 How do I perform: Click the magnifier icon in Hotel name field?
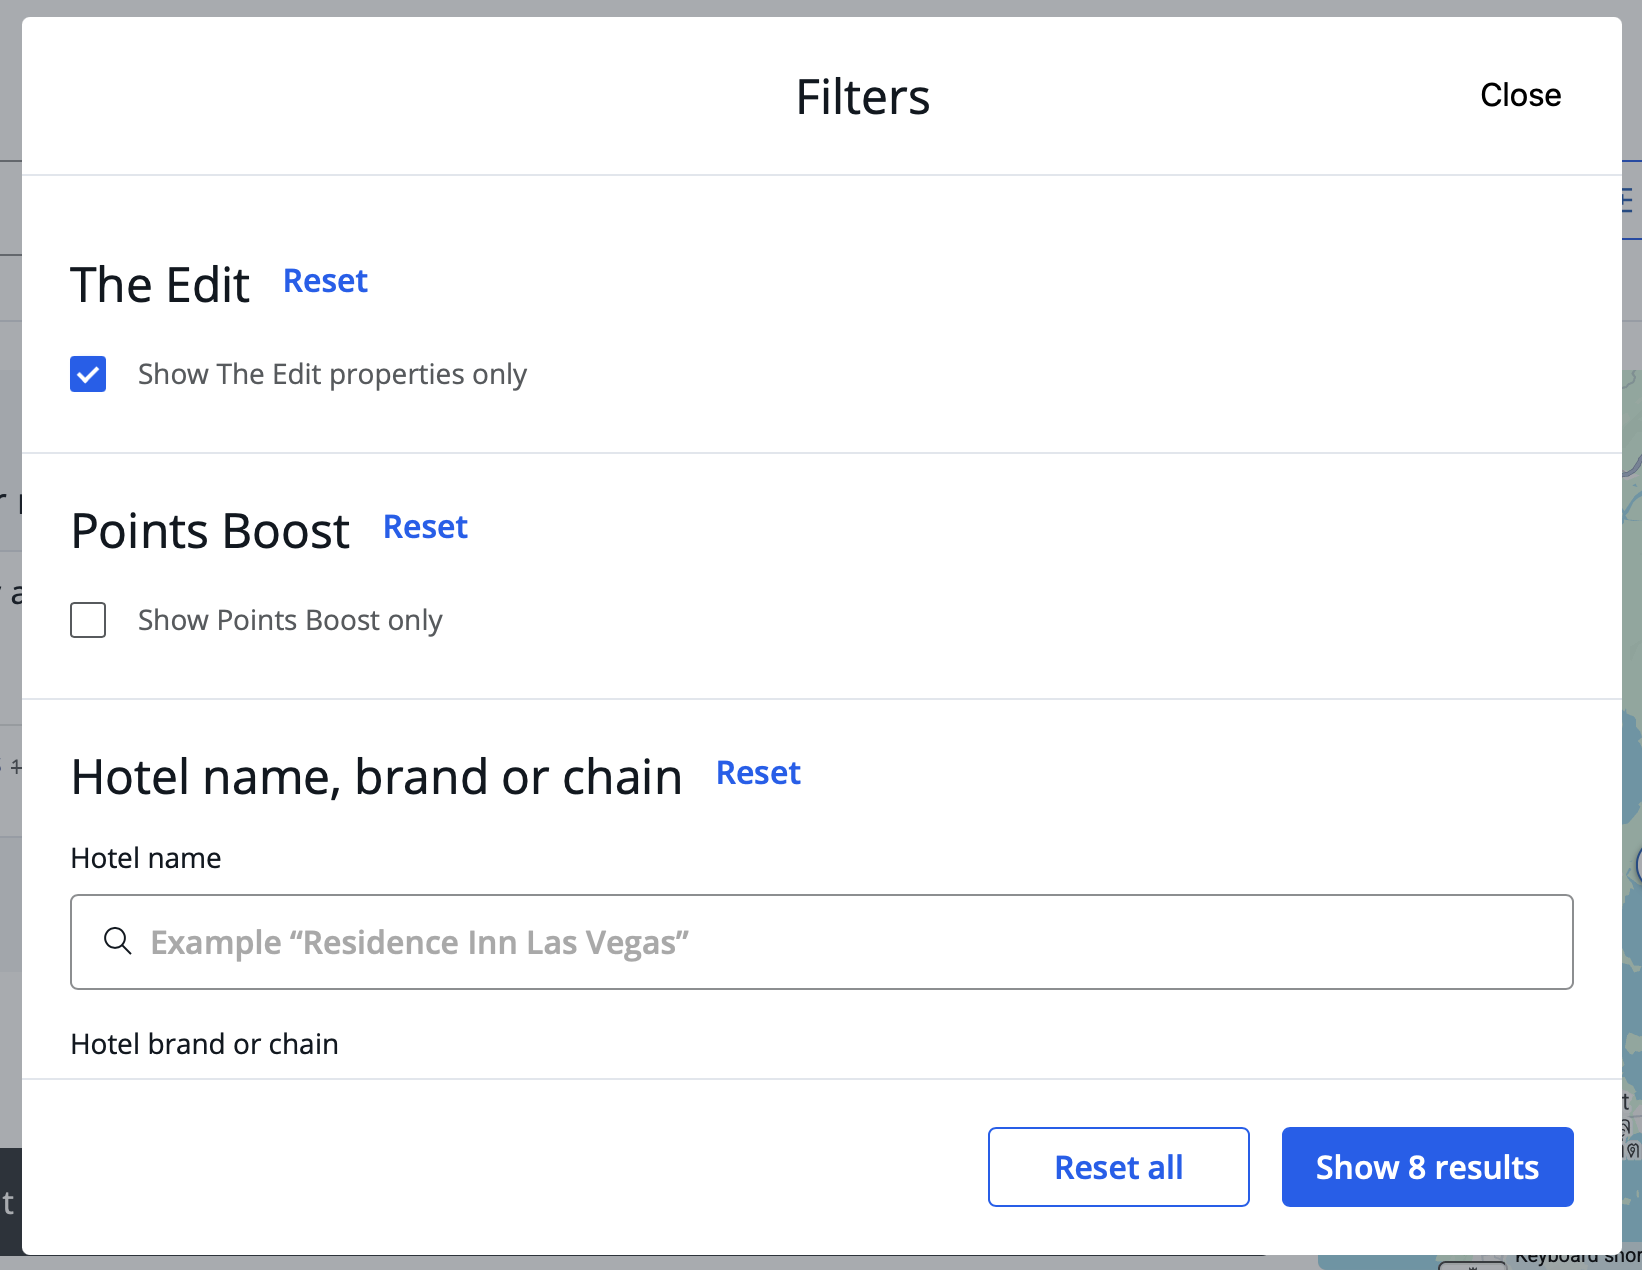point(118,941)
